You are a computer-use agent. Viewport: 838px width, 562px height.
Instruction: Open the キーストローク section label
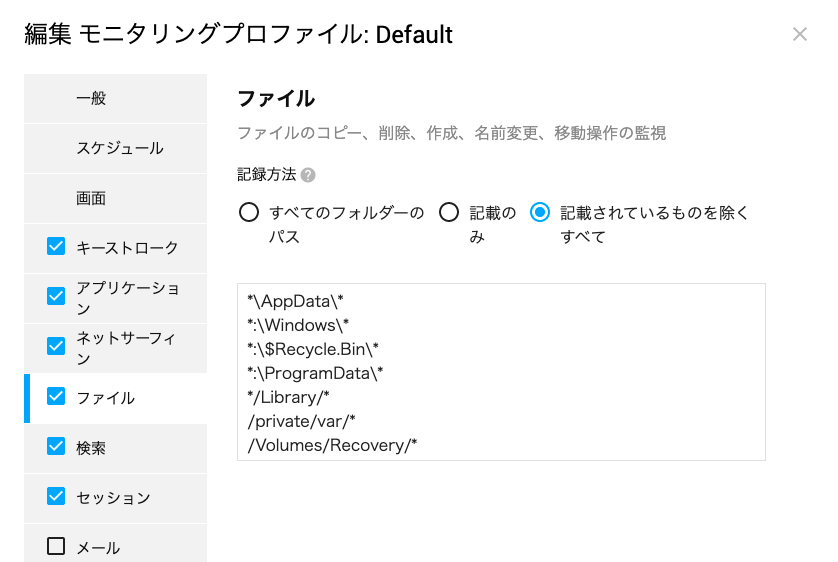point(127,248)
